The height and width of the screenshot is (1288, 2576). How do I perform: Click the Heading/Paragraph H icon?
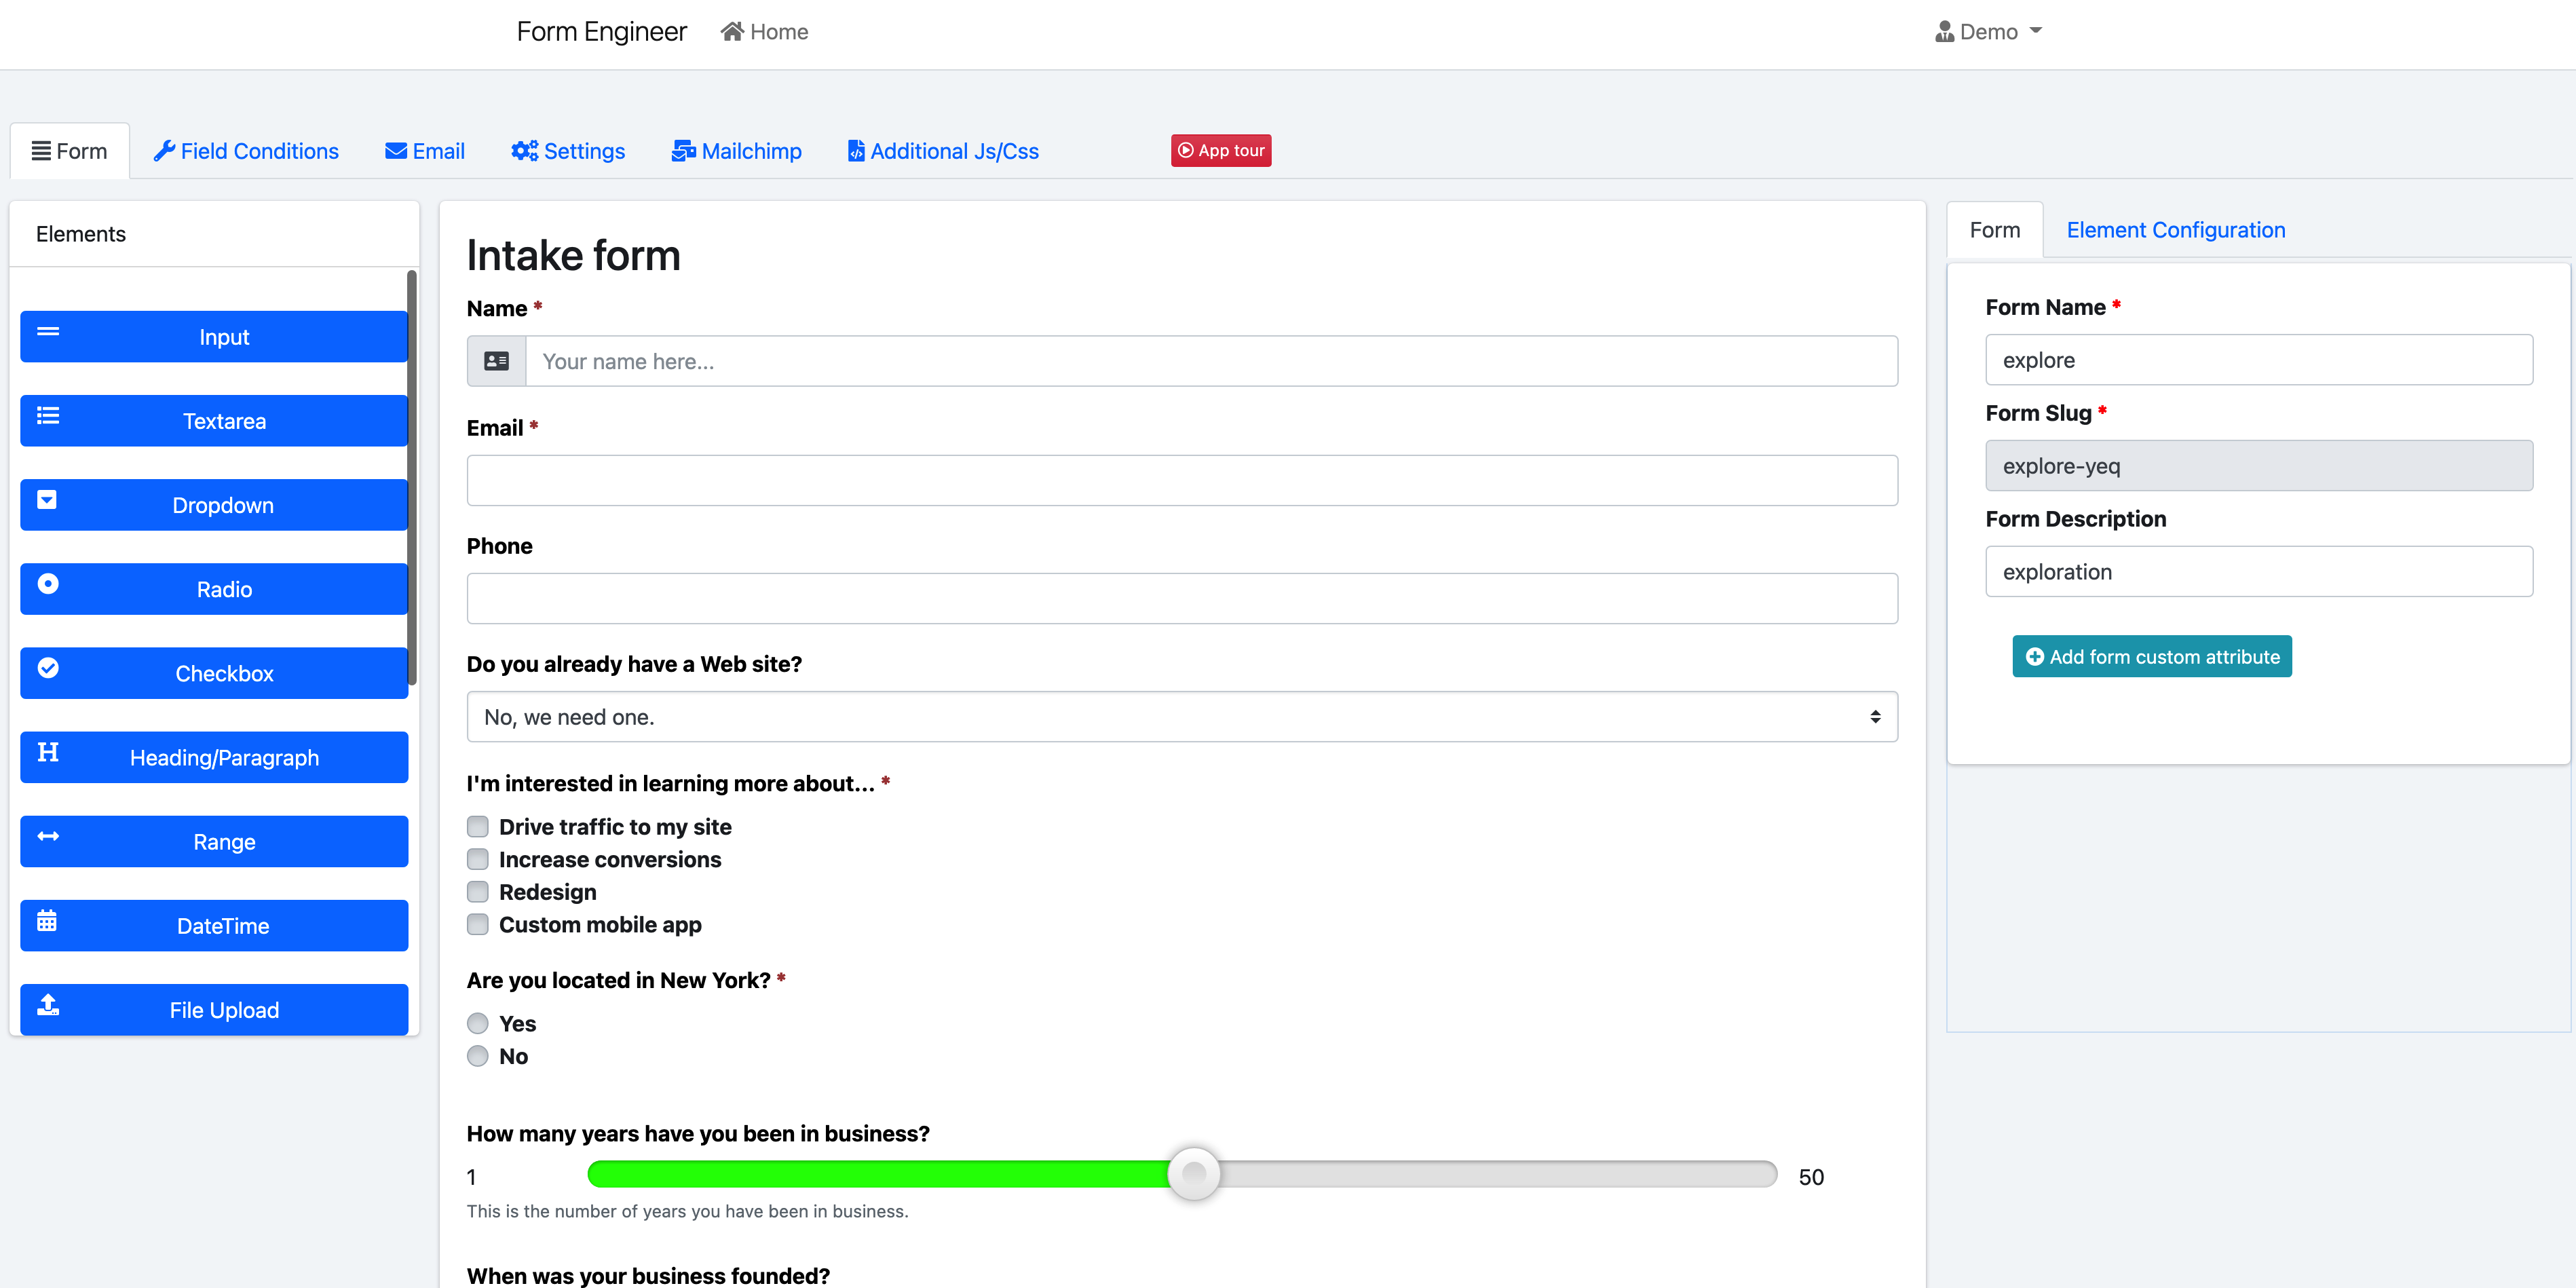(x=48, y=752)
